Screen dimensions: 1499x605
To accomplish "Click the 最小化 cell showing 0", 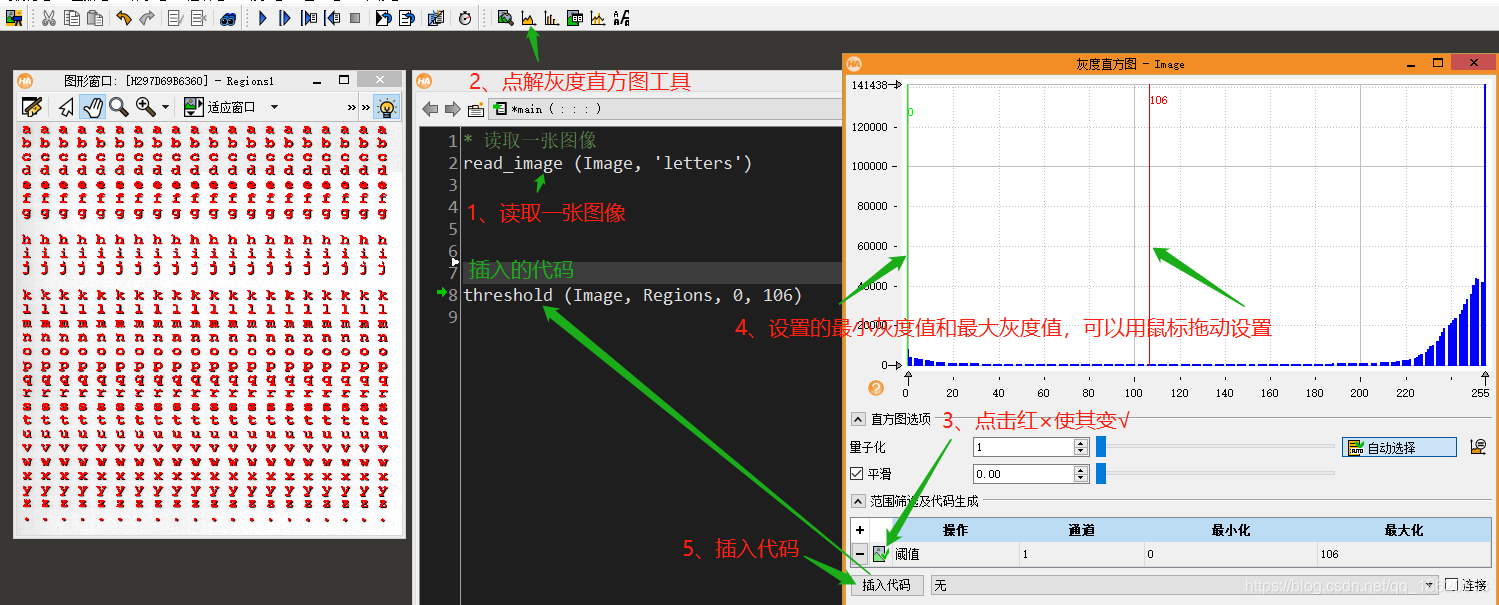I will point(1230,554).
